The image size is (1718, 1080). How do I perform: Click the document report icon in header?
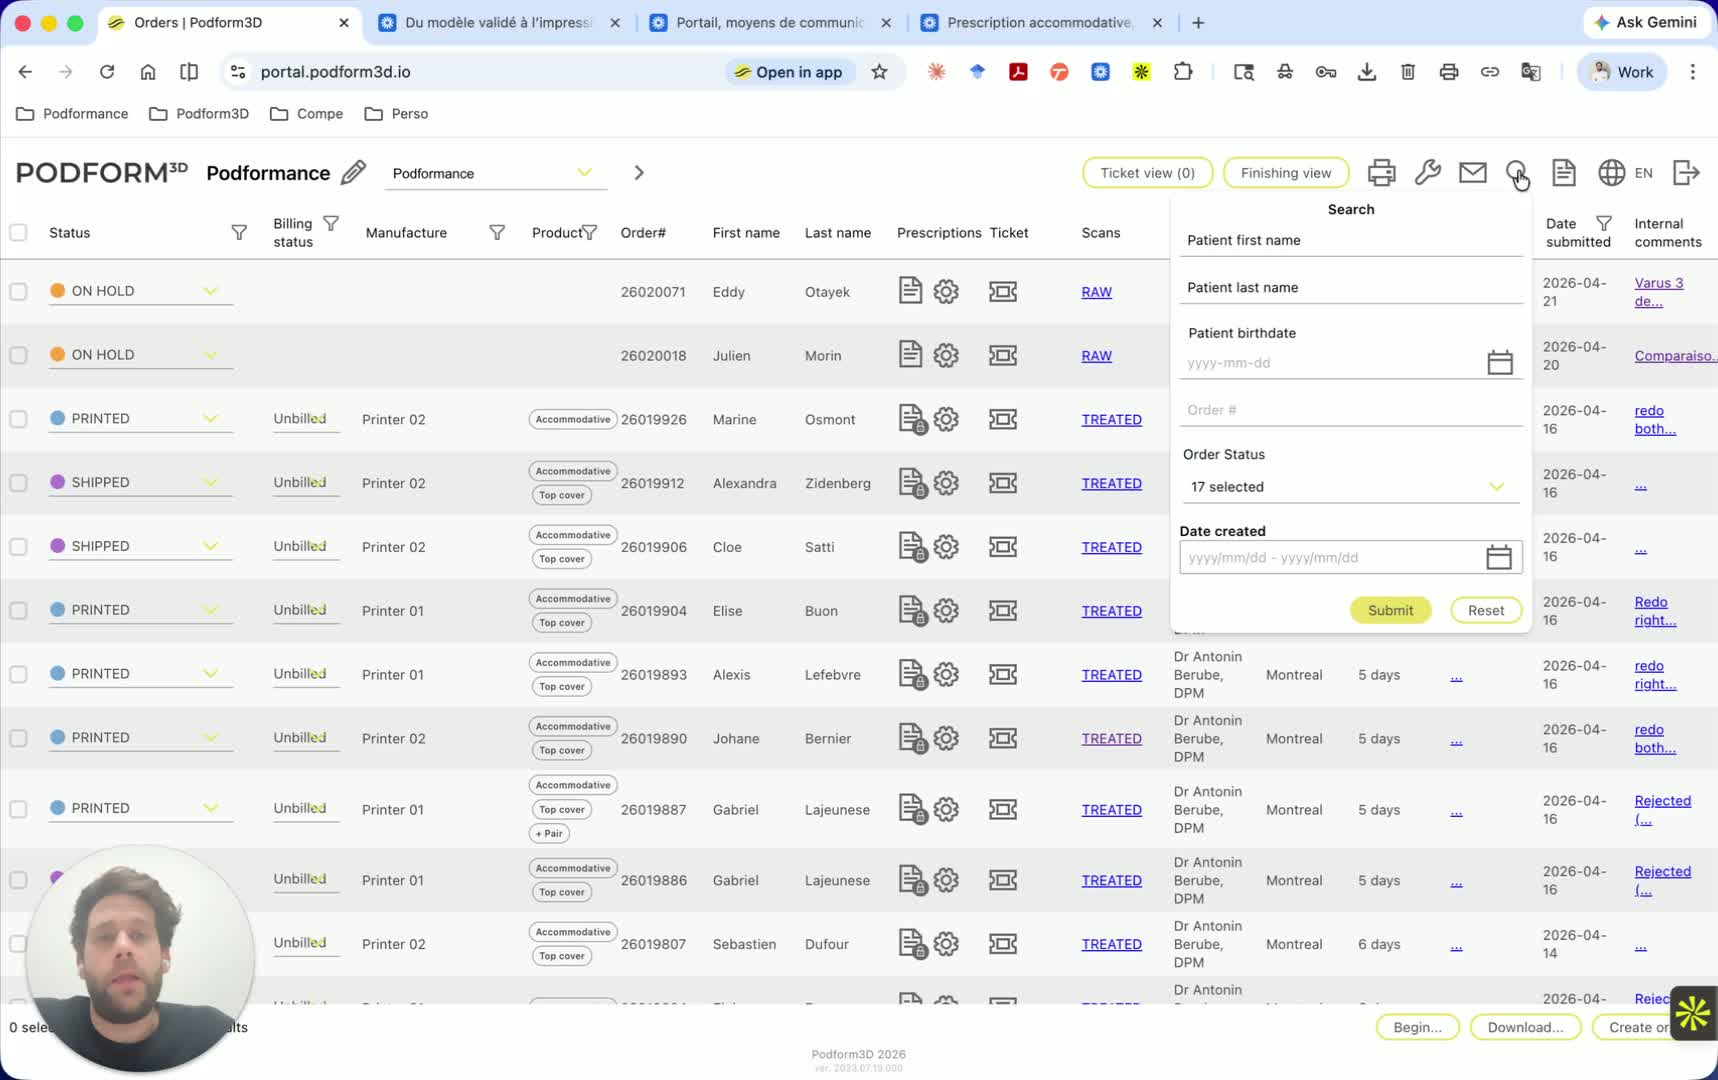tap(1564, 173)
